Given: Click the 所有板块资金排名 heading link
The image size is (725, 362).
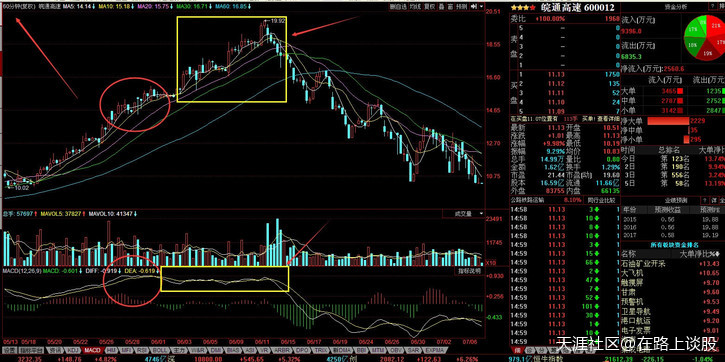Looking at the screenshot, I should click(676, 245).
